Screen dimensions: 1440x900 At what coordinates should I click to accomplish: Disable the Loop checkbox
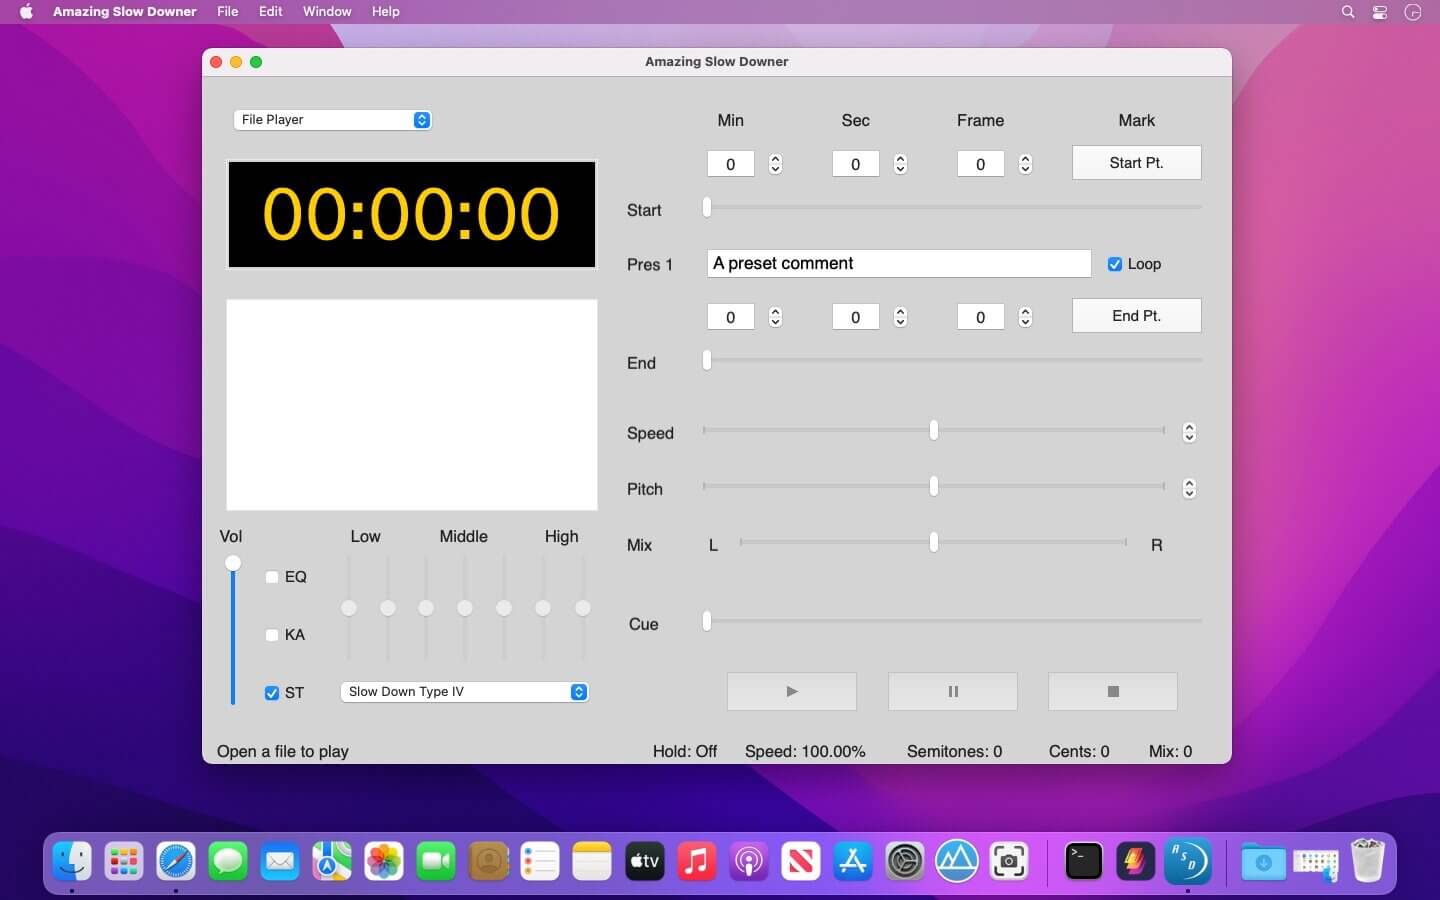pyautogui.click(x=1114, y=264)
